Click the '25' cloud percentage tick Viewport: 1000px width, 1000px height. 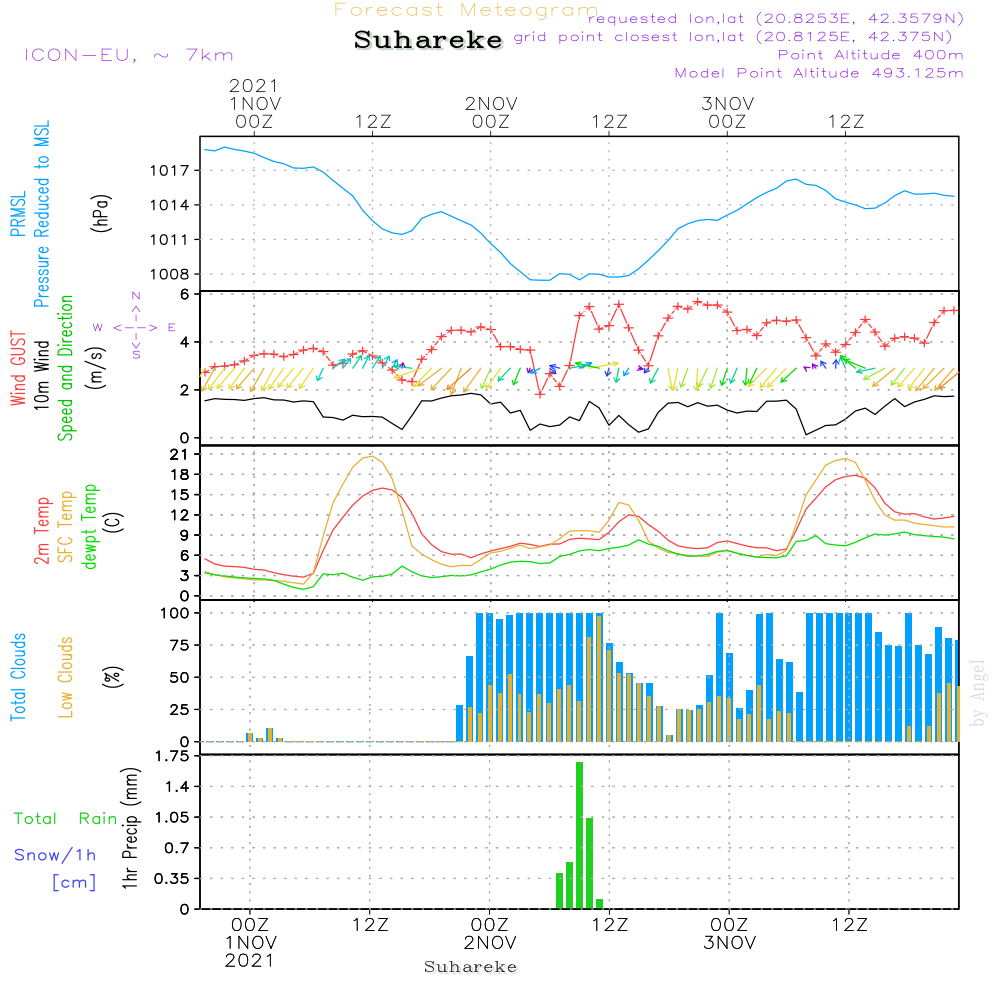tap(179, 710)
